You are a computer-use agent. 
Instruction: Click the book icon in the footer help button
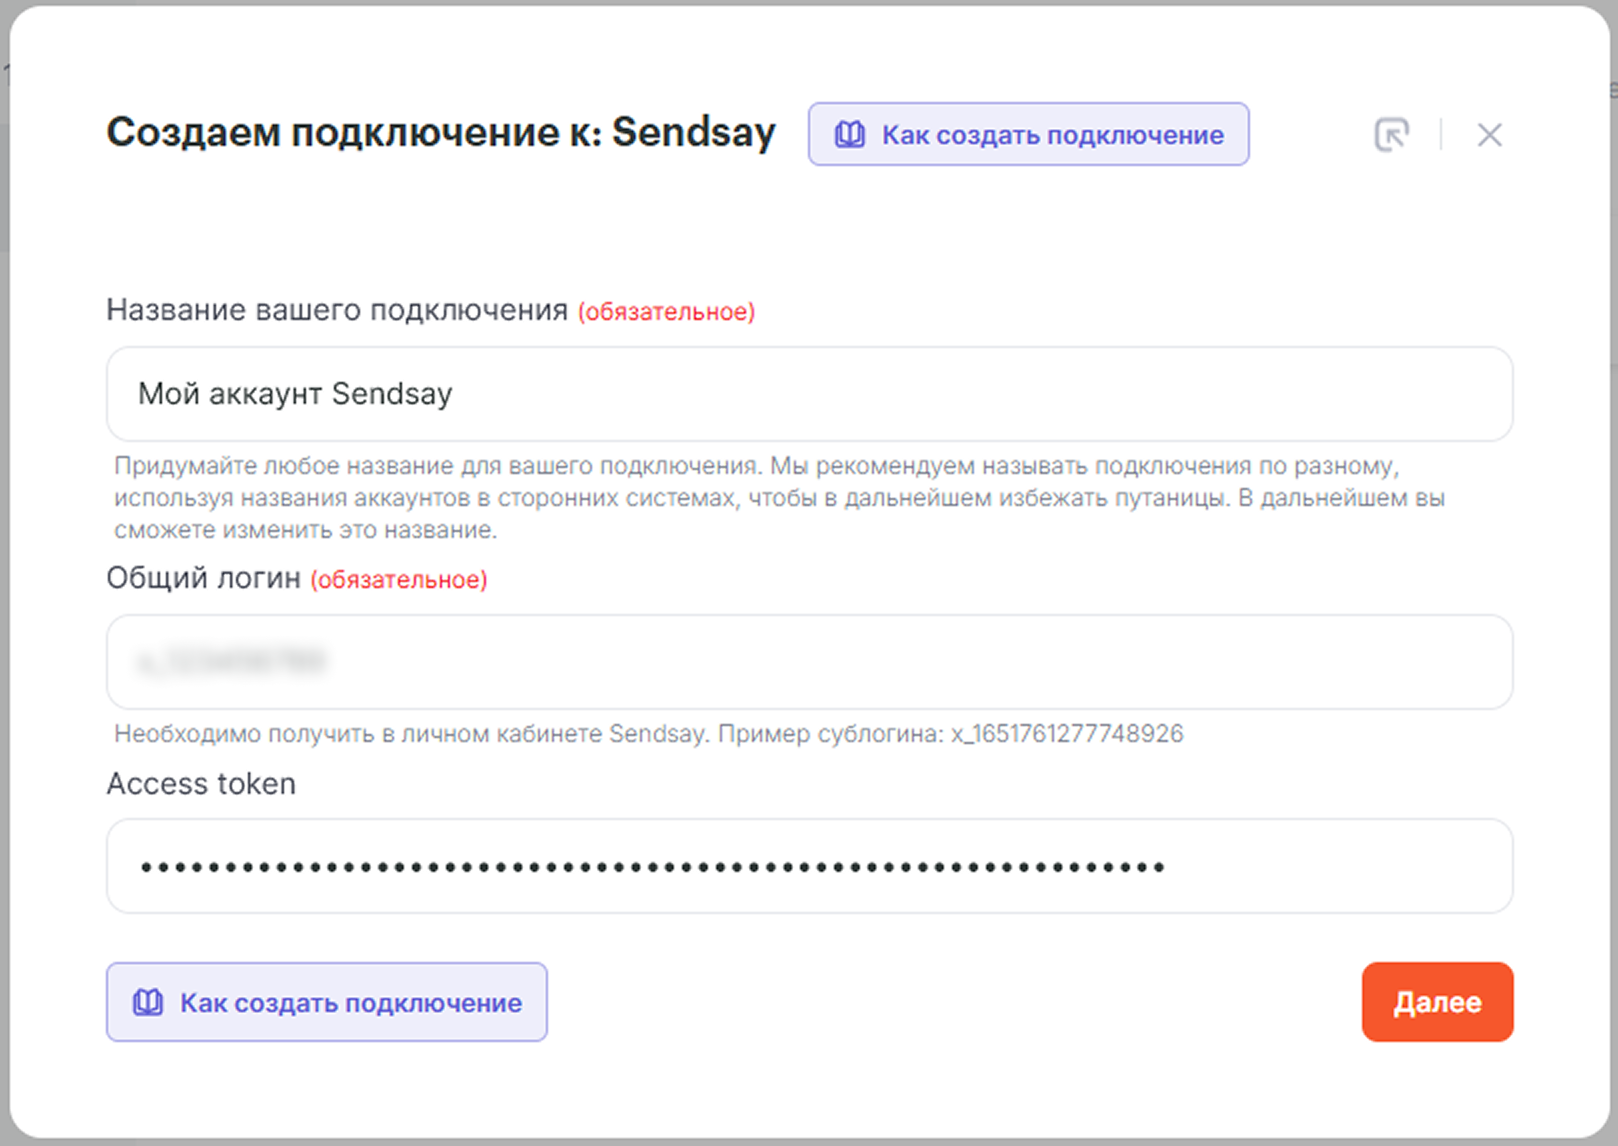(148, 1003)
